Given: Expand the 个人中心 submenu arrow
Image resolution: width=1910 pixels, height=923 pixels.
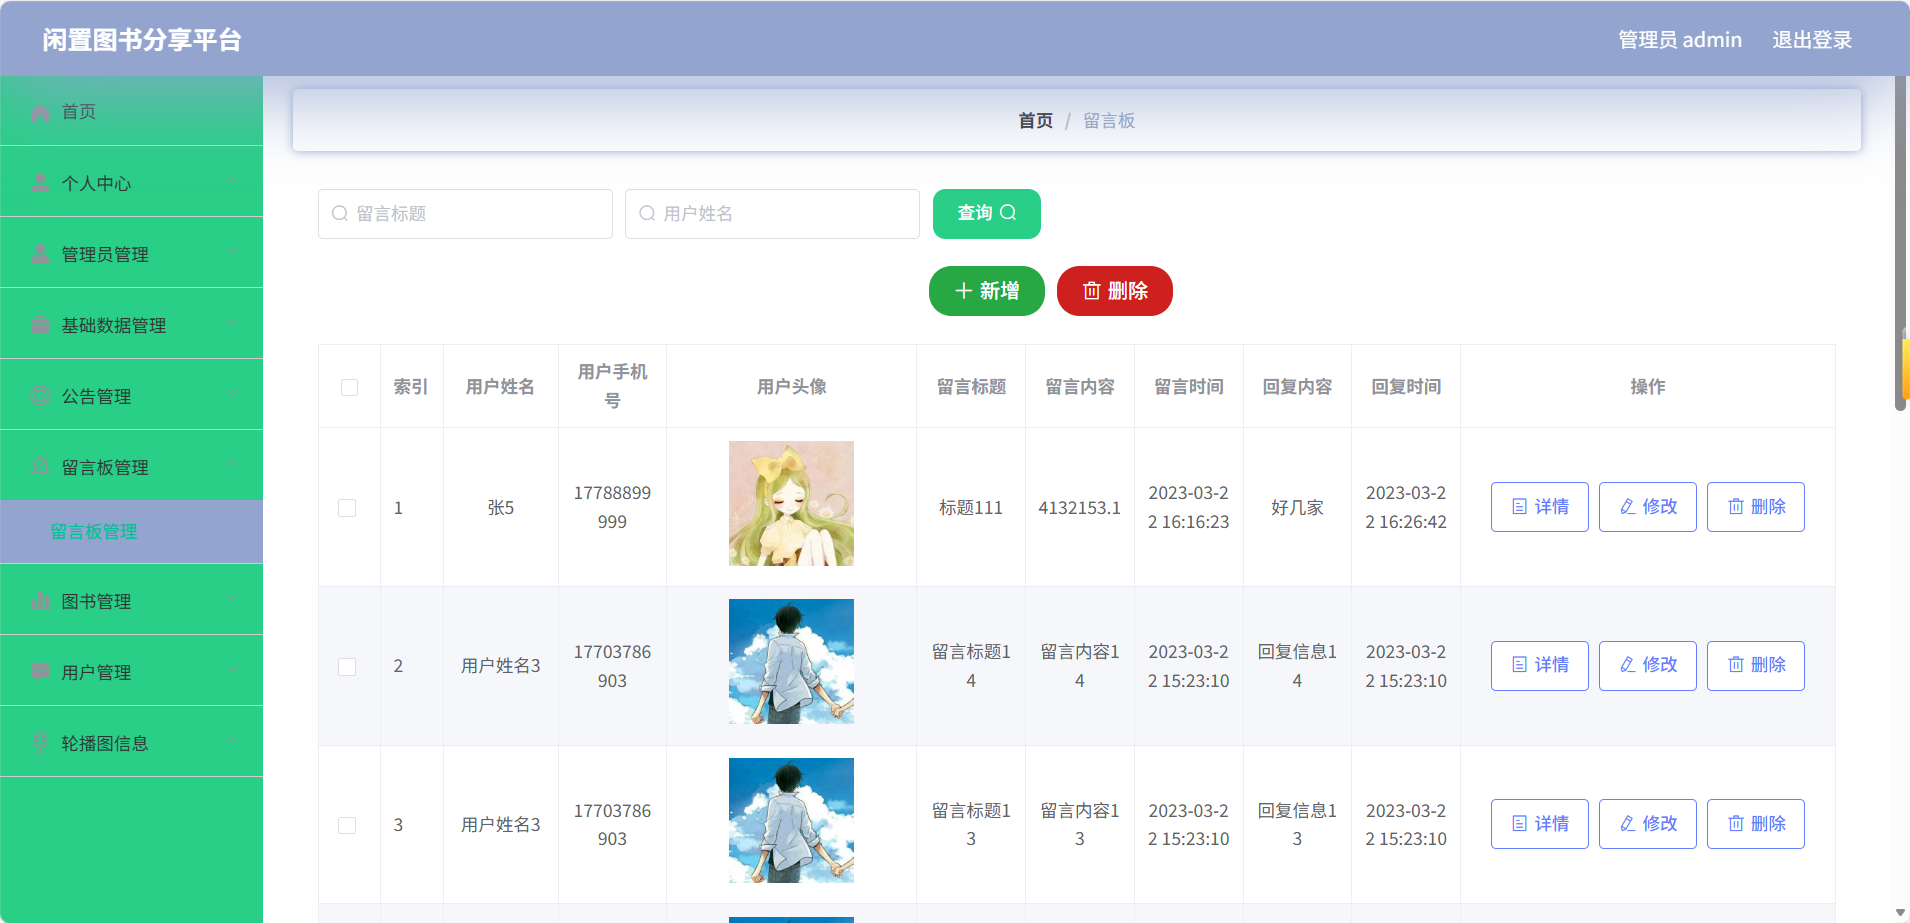Looking at the screenshot, I should click(232, 182).
